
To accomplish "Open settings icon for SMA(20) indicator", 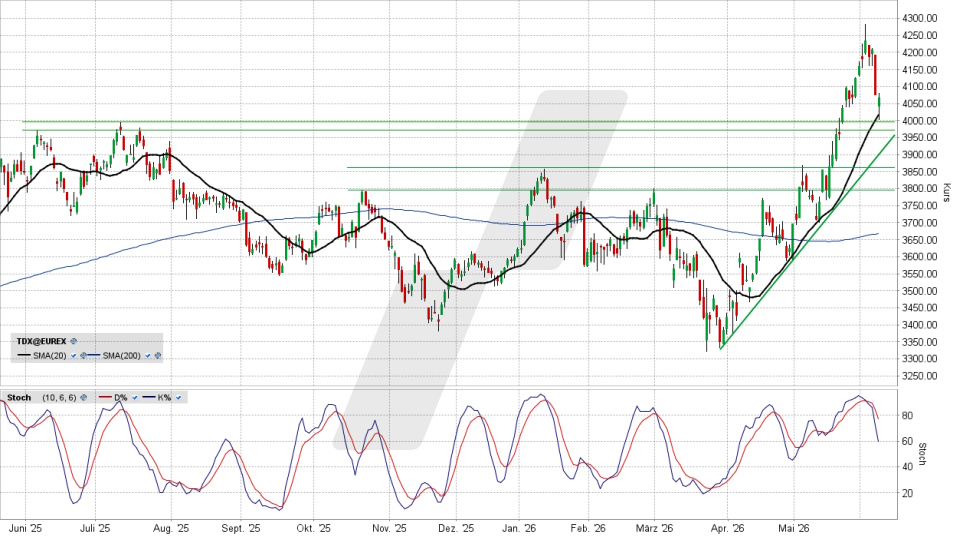I will coord(83,356).
